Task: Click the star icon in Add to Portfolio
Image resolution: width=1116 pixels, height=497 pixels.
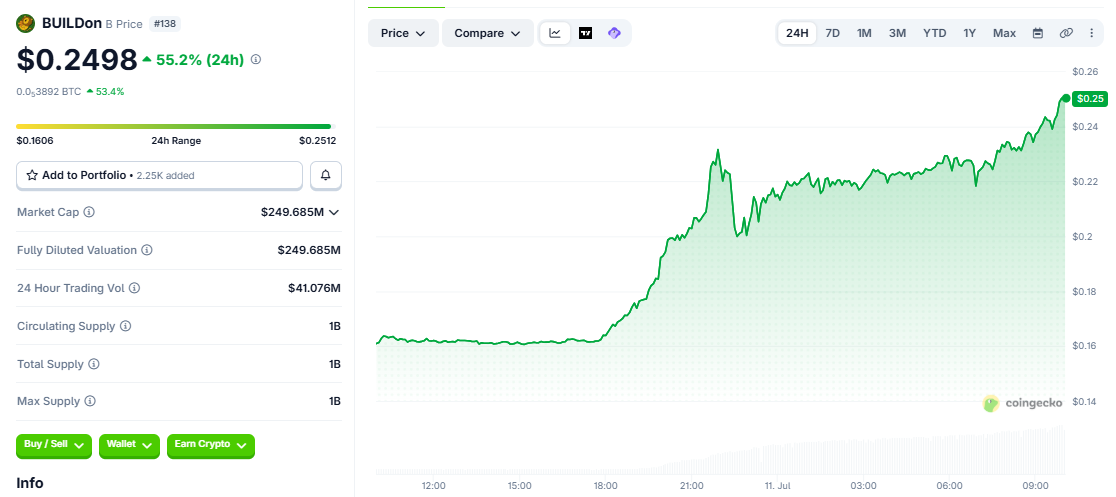Action: point(32,175)
